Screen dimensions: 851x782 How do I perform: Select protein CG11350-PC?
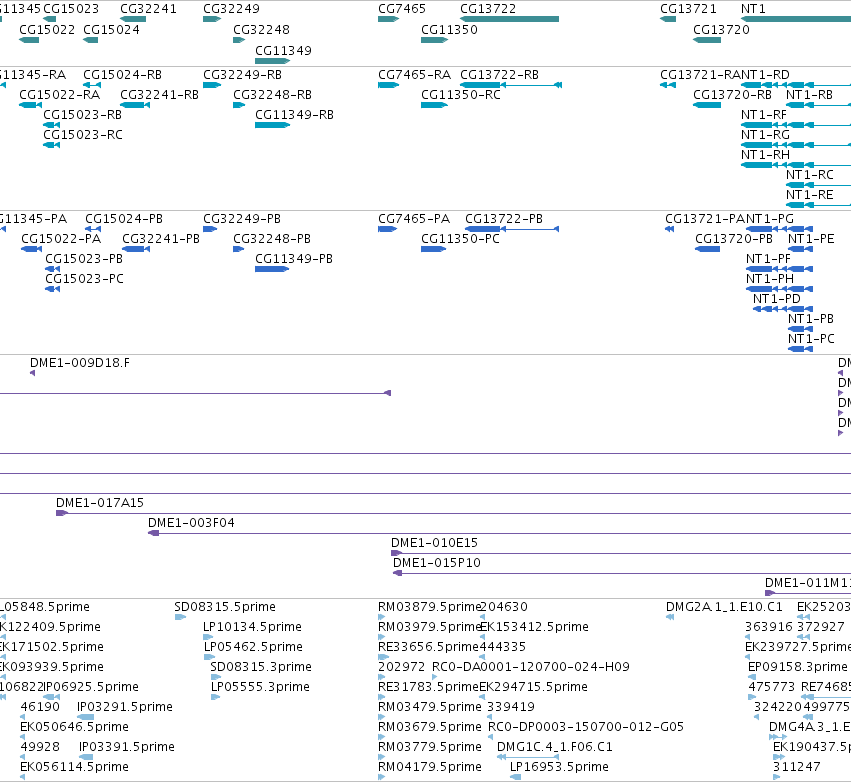click(460, 239)
